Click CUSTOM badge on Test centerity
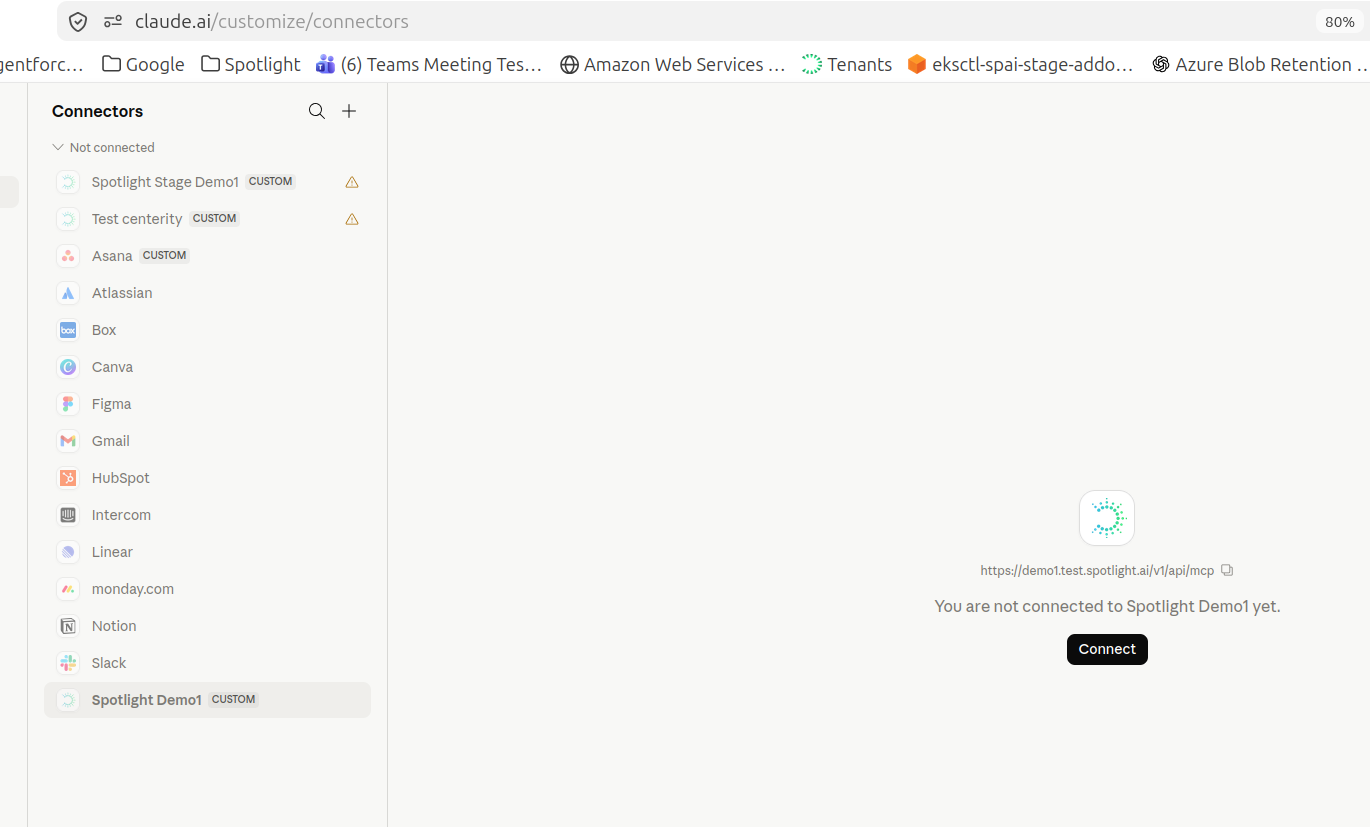 click(x=215, y=218)
